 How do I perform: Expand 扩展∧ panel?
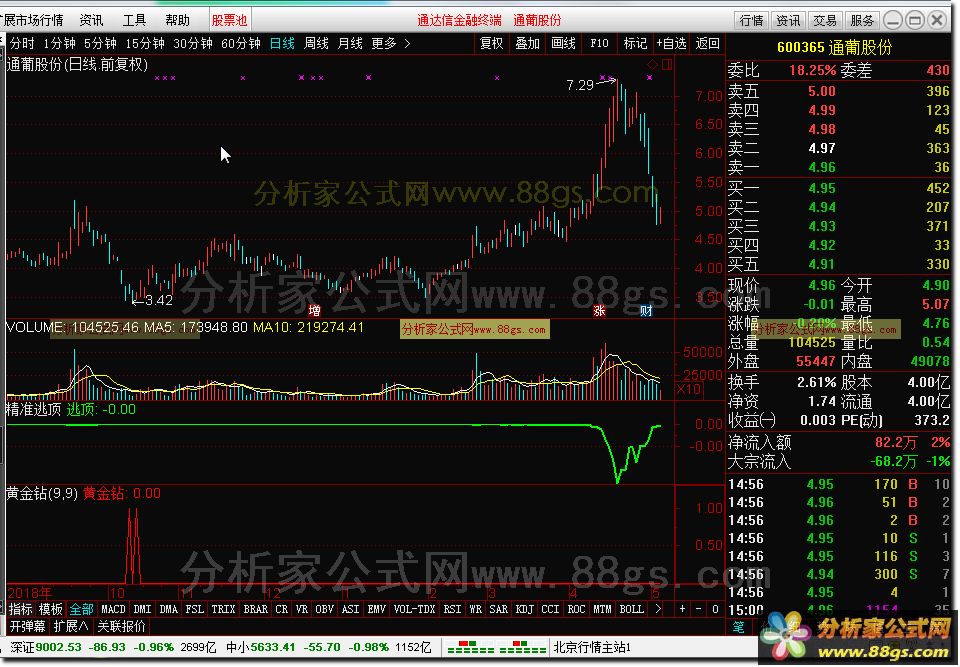click(x=71, y=627)
